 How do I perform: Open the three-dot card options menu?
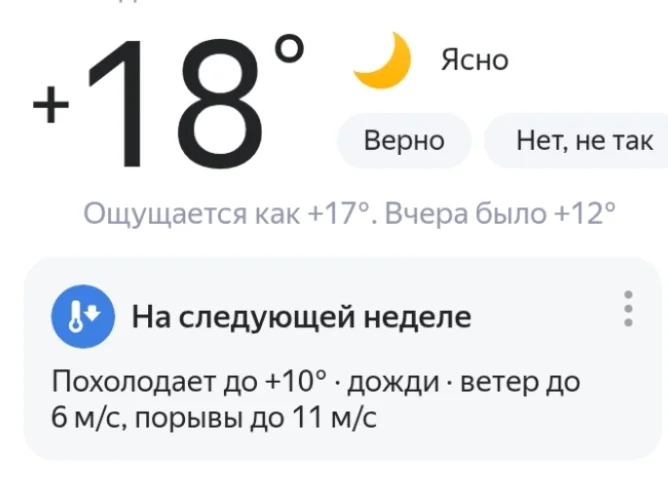pos(627,309)
